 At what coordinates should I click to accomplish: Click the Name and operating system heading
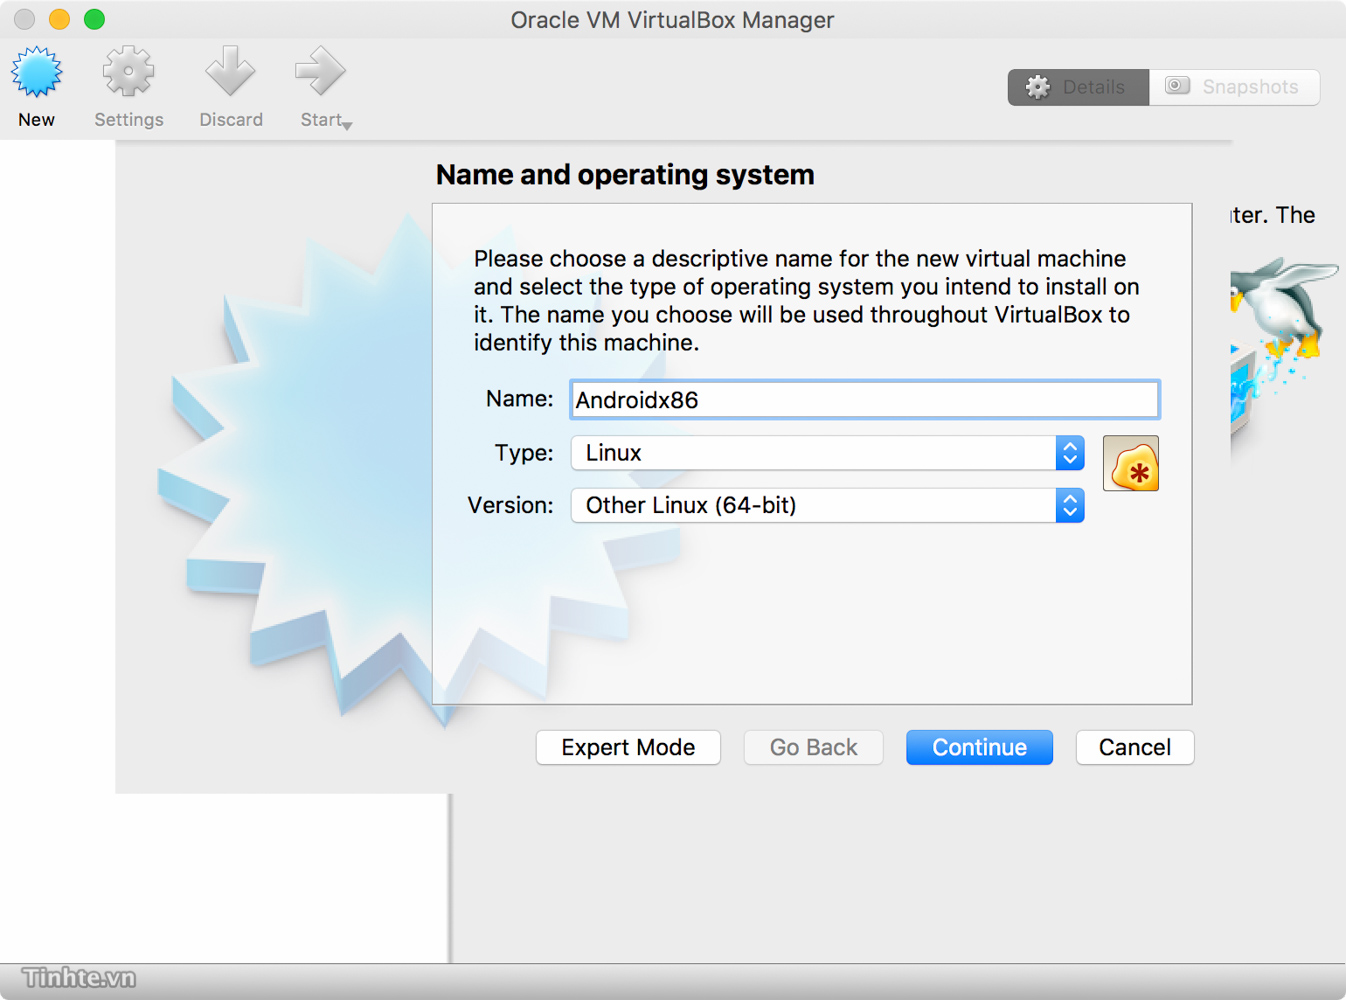coord(625,174)
